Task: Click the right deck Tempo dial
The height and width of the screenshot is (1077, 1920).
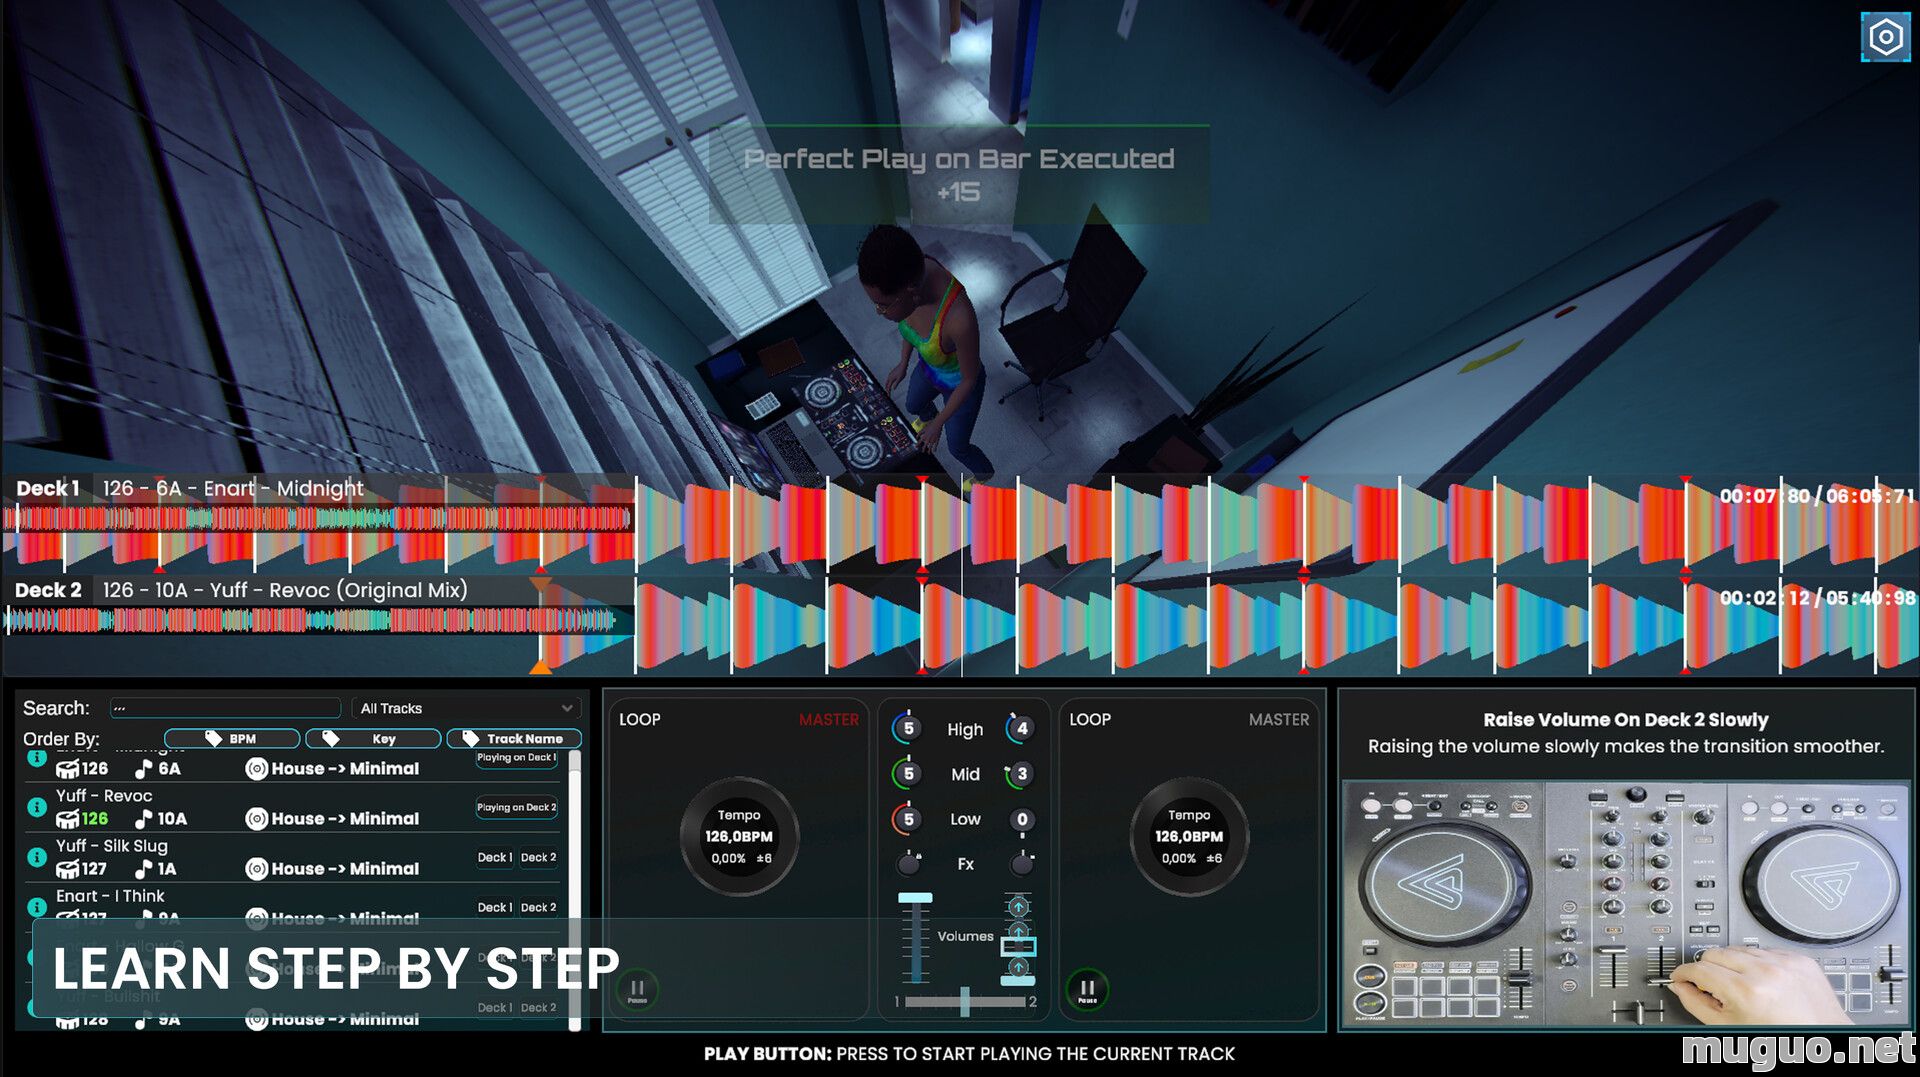Action: point(1189,836)
